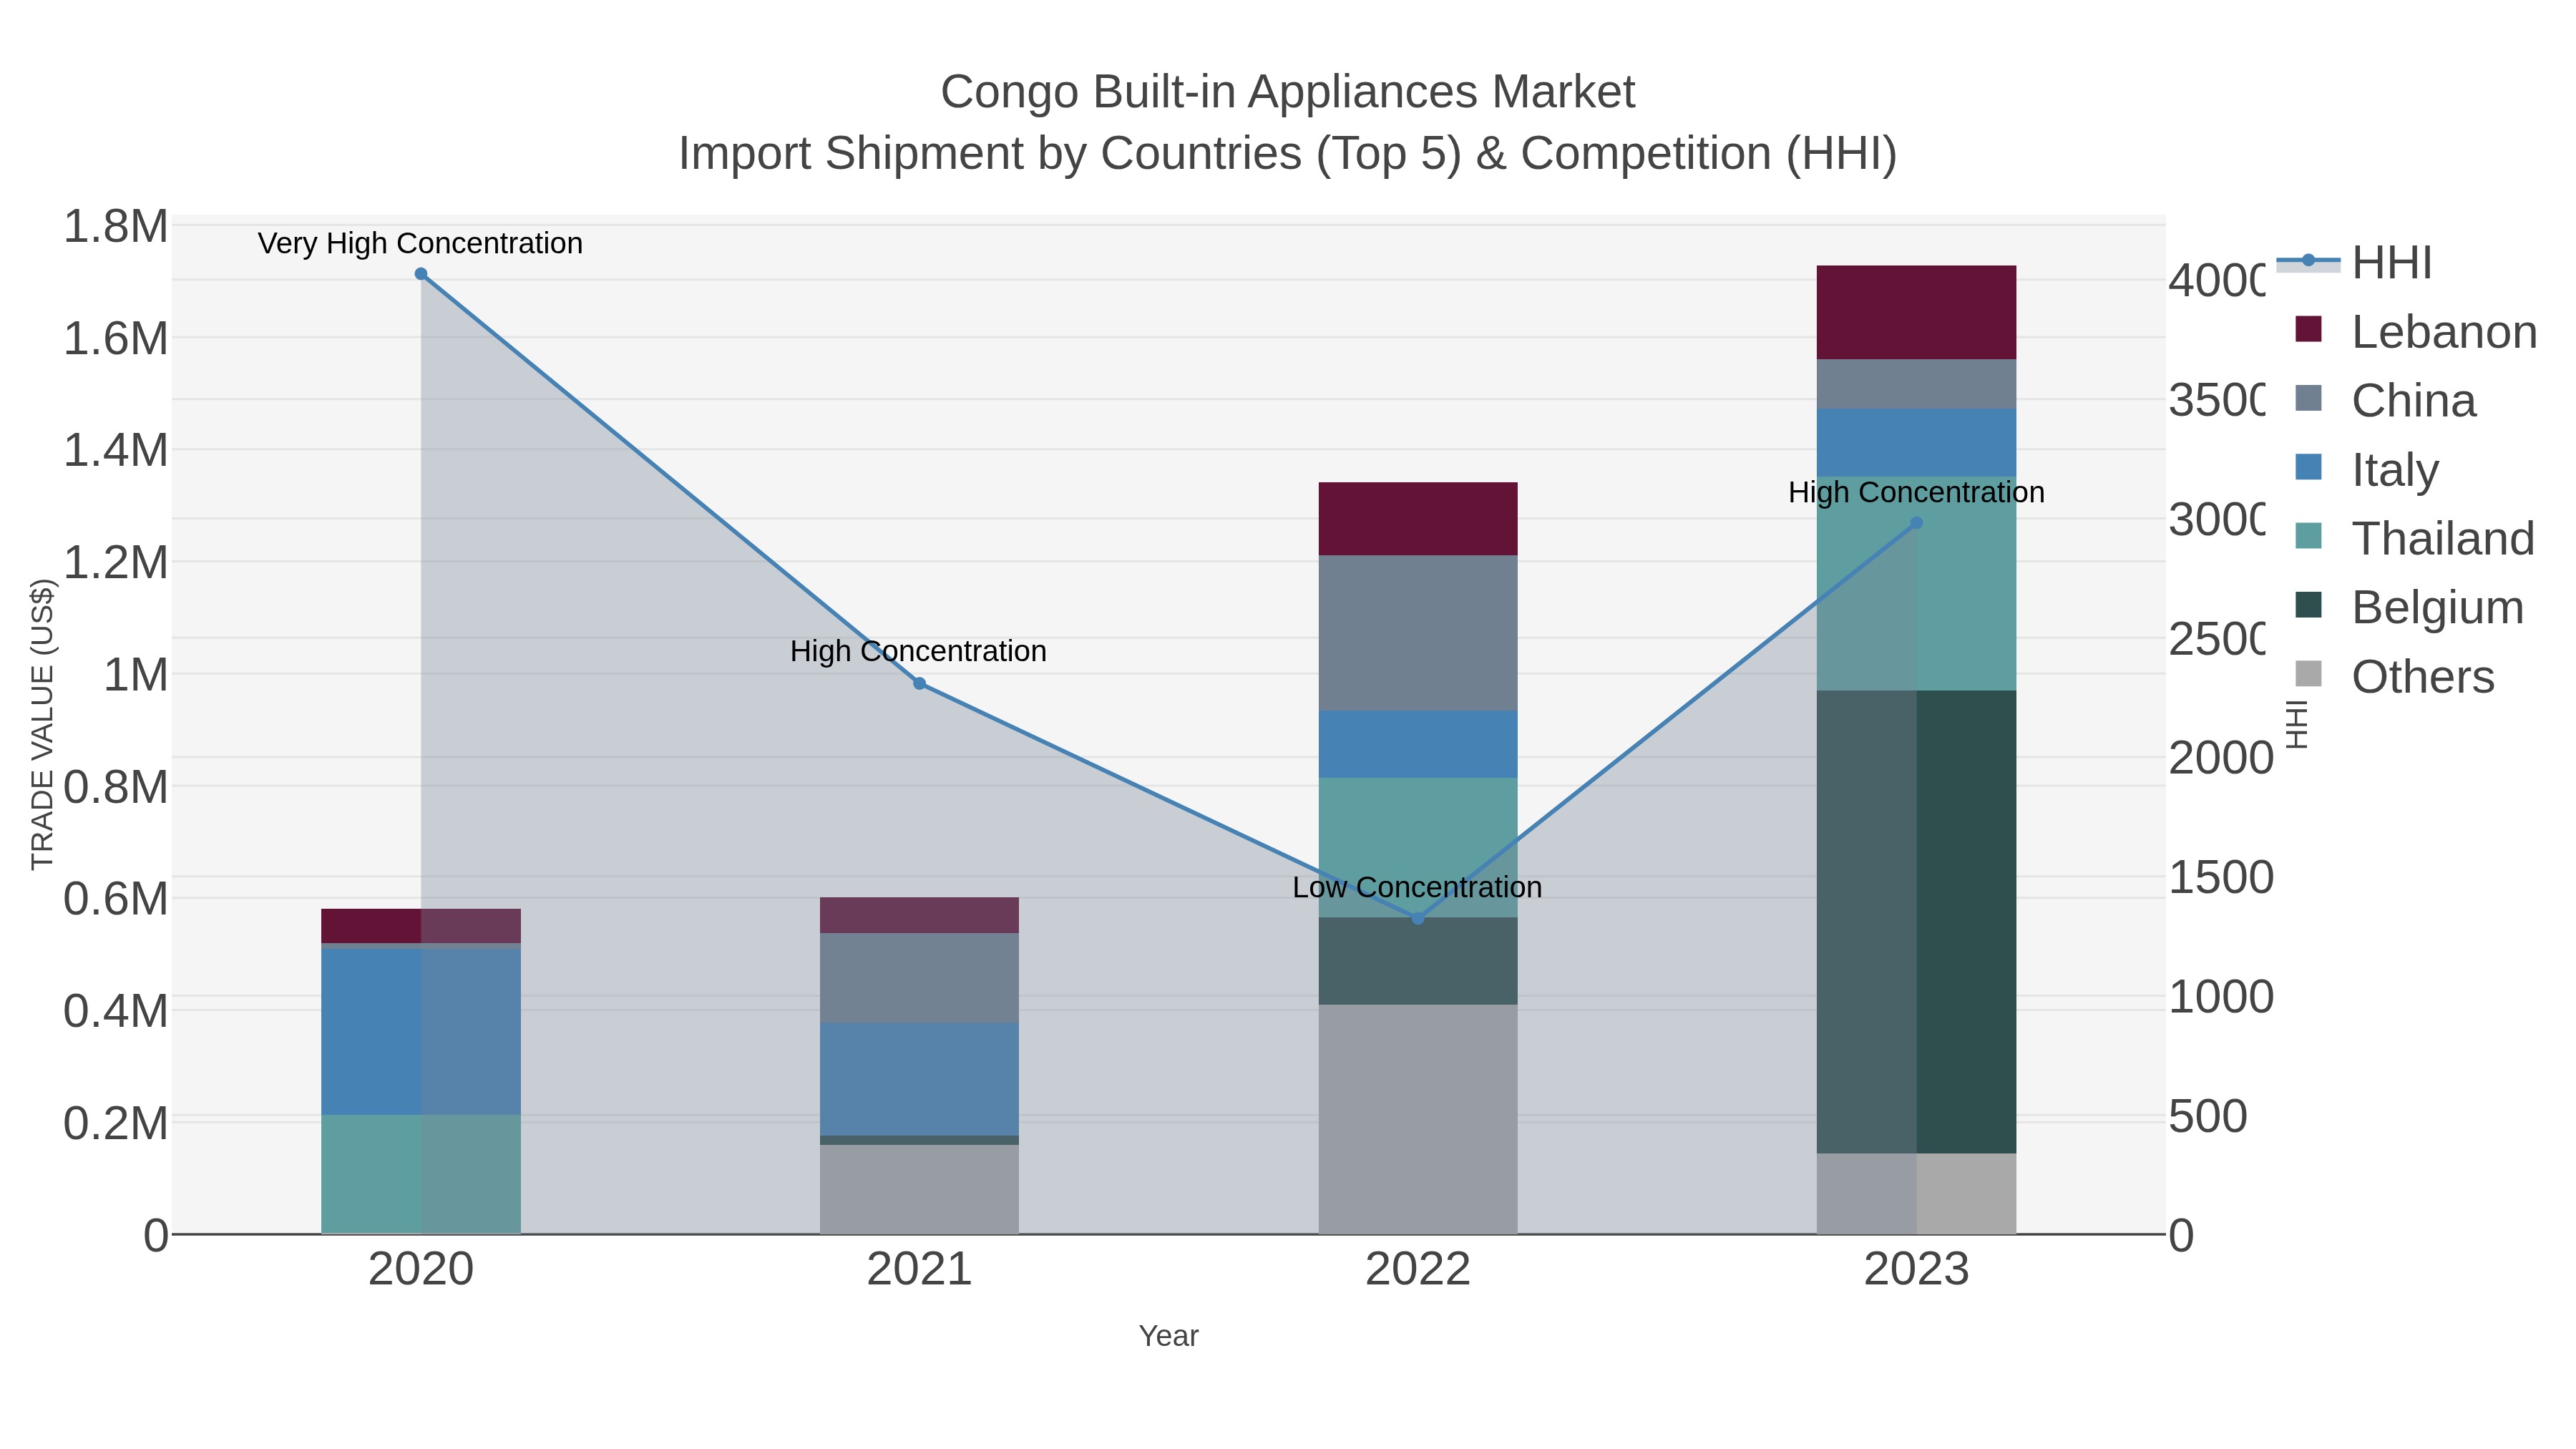Screen dimensions: 2576x1449
Task: Click the 2023 x-axis year label
Action: click(x=1916, y=1270)
